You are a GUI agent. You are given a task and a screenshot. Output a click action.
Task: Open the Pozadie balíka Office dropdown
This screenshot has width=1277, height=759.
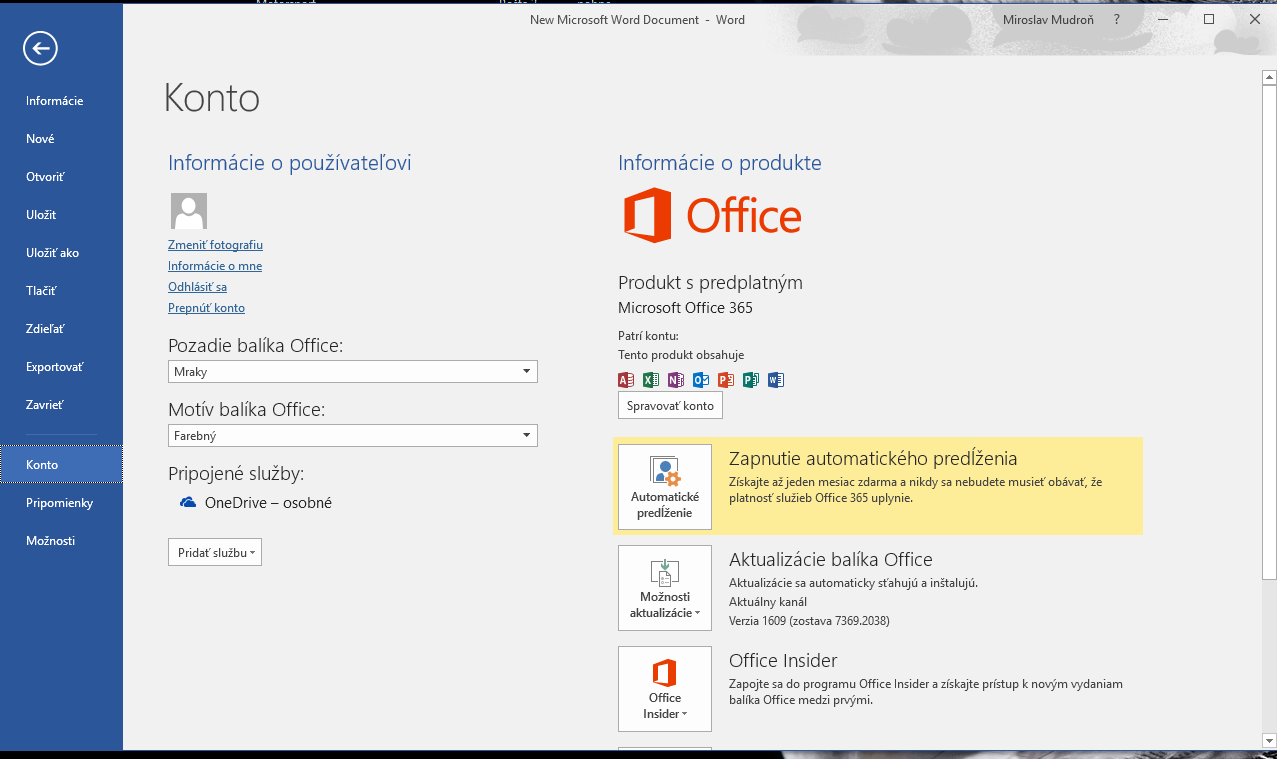pos(353,372)
